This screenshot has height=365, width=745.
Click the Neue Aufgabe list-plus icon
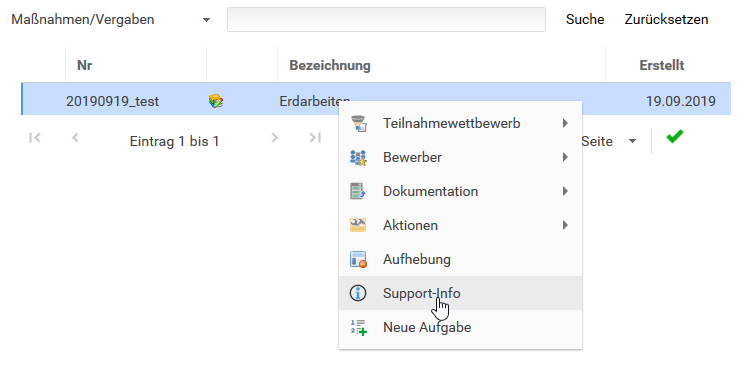pyautogui.click(x=358, y=327)
